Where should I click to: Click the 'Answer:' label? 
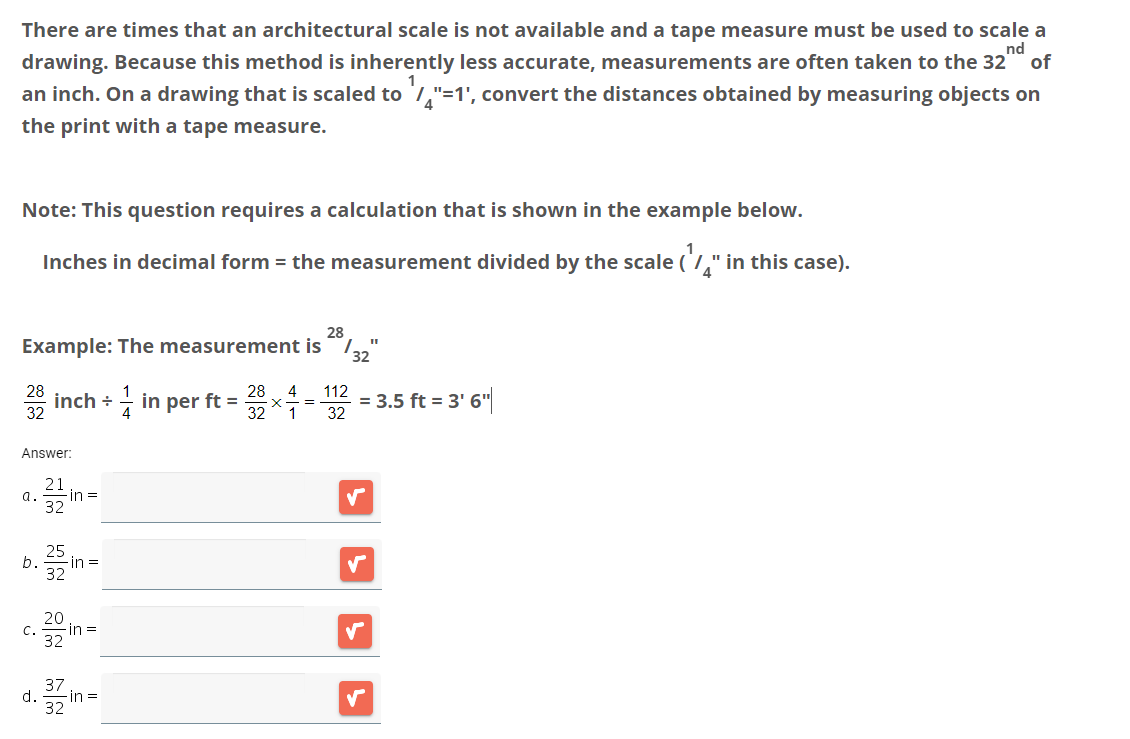(x=47, y=453)
